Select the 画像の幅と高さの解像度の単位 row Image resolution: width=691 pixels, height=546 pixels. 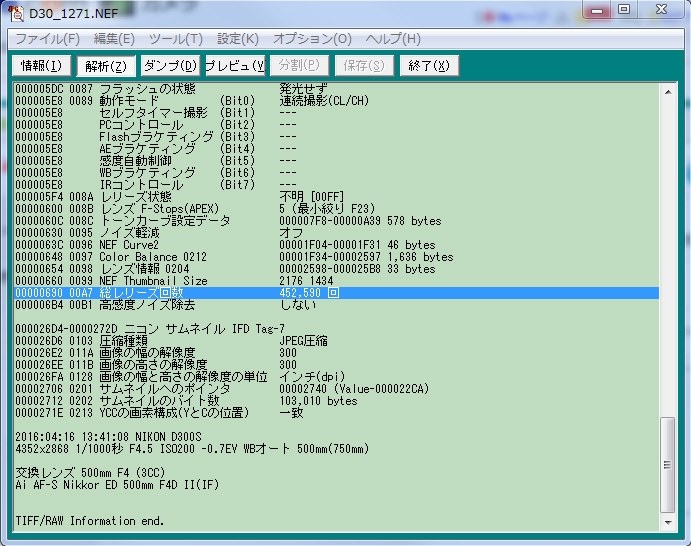coord(337,377)
